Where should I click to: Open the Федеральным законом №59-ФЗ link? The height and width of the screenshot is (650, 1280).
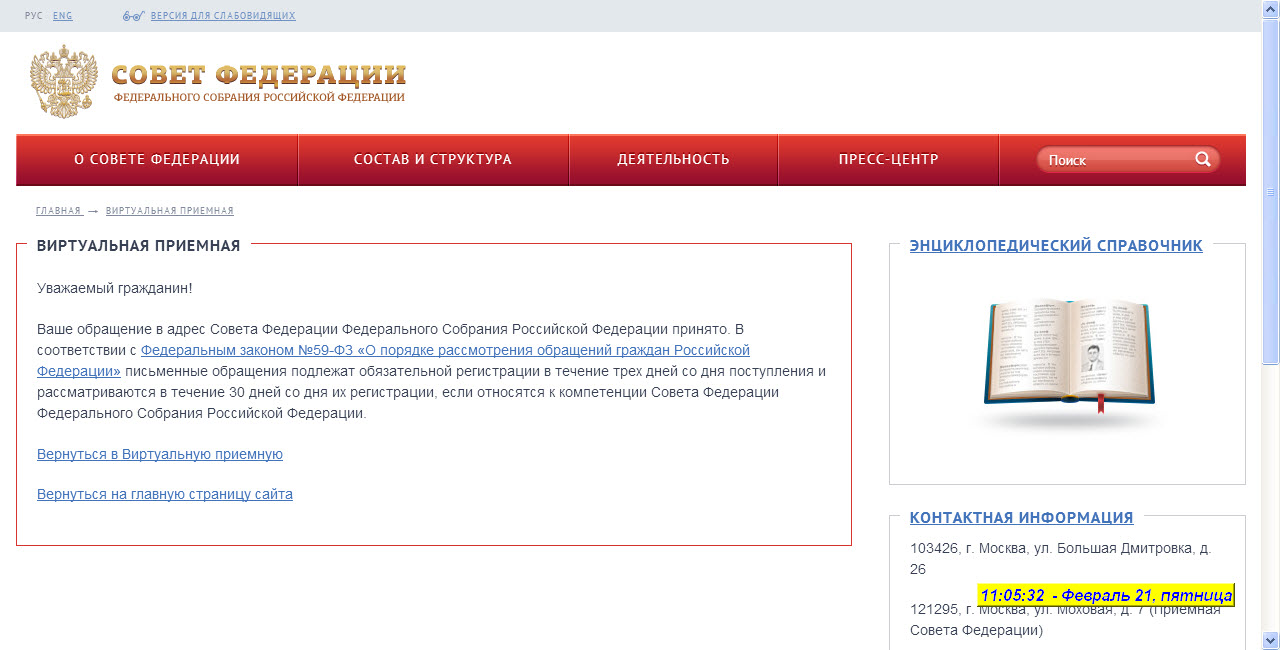click(445, 350)
